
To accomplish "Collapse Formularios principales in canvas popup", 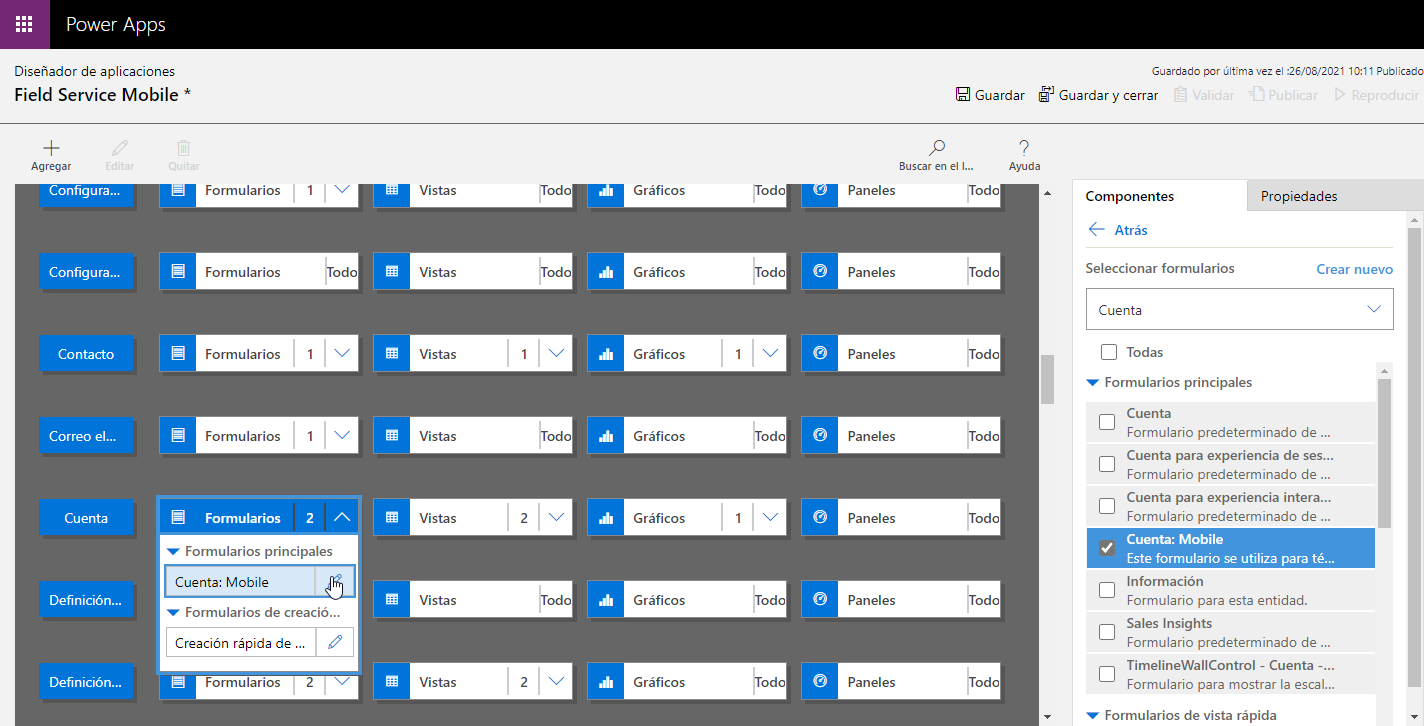I will click(173, 551).
